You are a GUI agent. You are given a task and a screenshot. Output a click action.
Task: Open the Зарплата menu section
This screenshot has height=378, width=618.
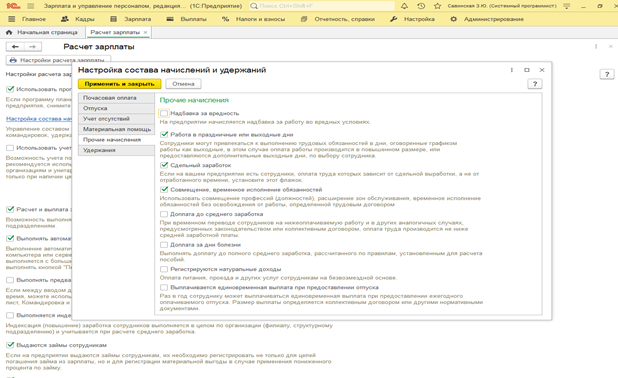tap(138, 19)
